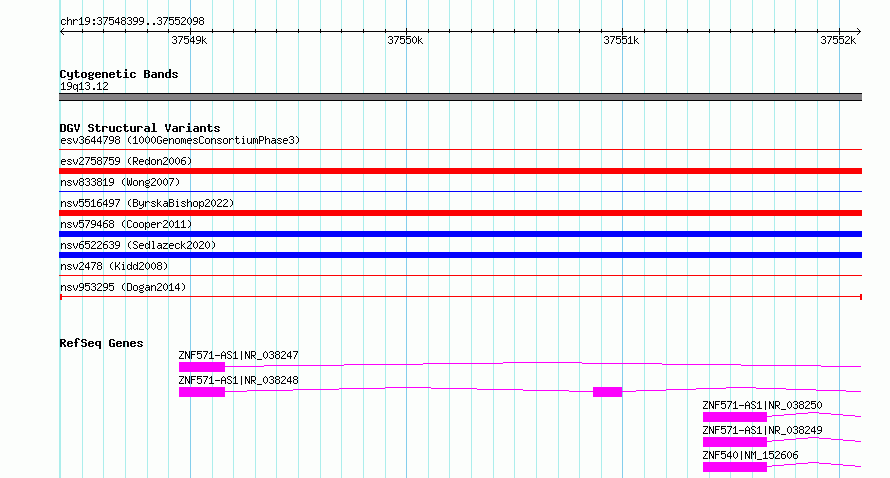Image resolution: width=890 pixels, height=478 pixels.
Task: Click the nsv579468 (Cooper2011) label
Action: [126, 224]
